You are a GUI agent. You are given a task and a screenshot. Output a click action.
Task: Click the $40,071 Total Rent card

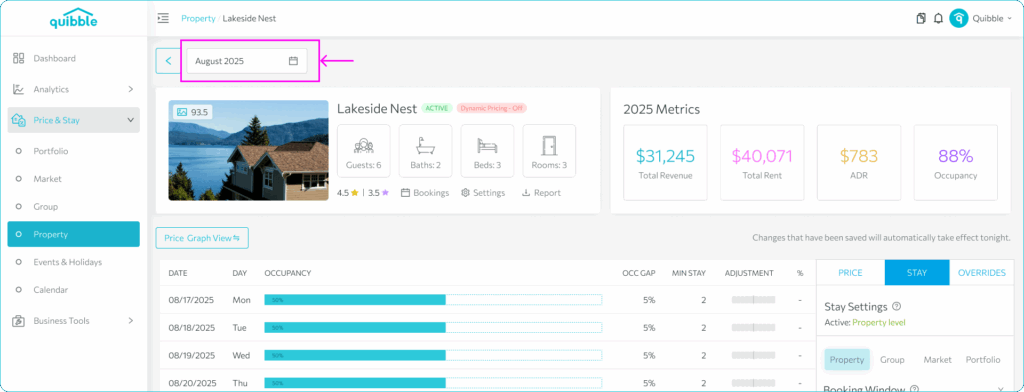click(x=762, y=163)
